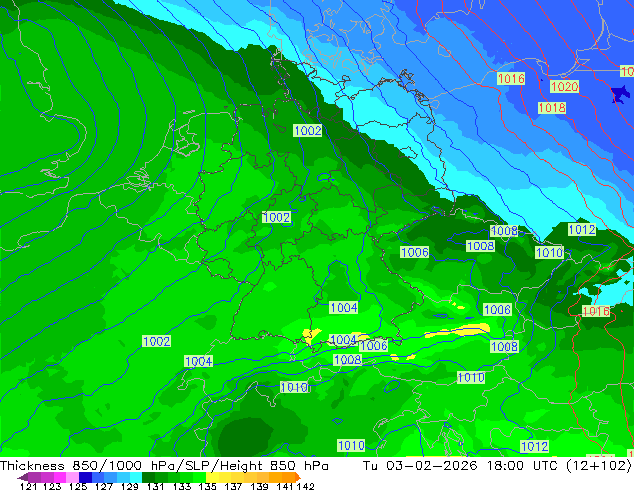Click the legend value 121
Image resolution: width=634 pixels, height=490 pixels.
[29, 486]
